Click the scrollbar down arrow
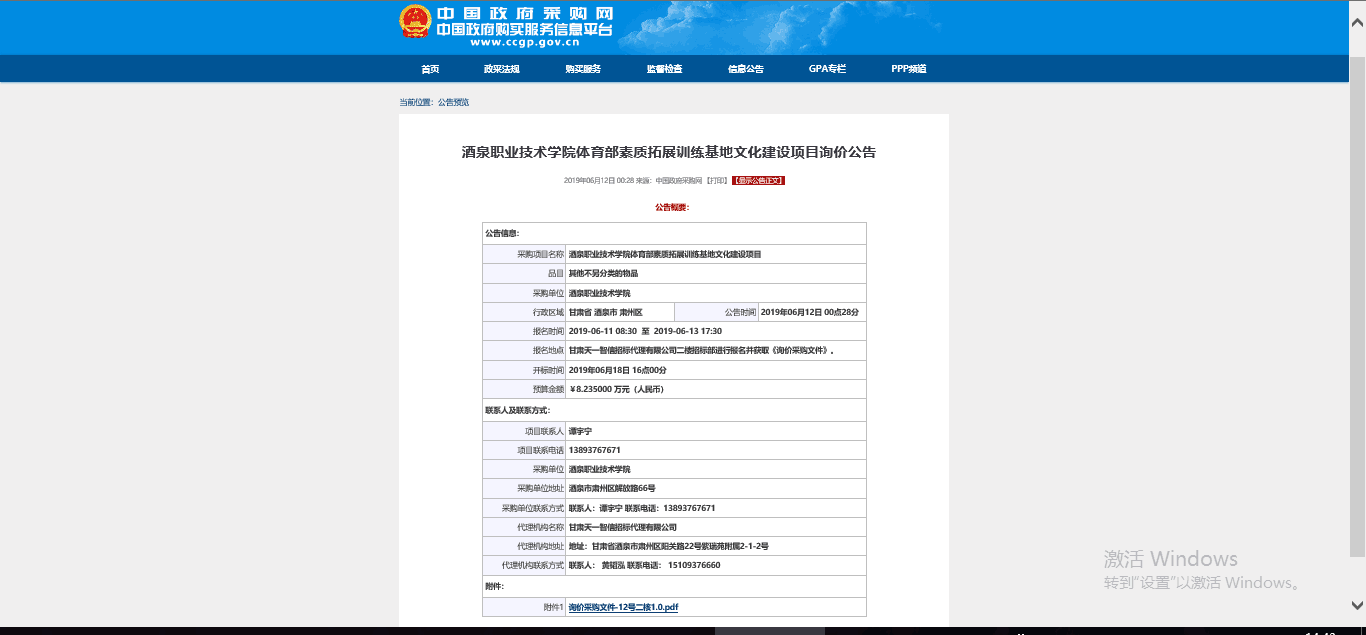Viewport: 1366px width, 635px height. (x=1357, y=605)
